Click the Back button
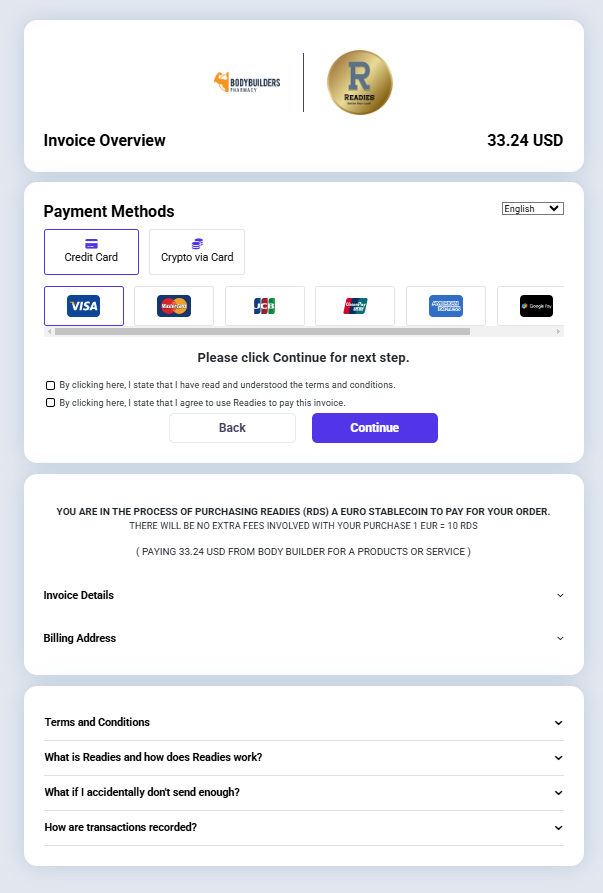This screenshot has width=603, height=893. tap(232, 428)
